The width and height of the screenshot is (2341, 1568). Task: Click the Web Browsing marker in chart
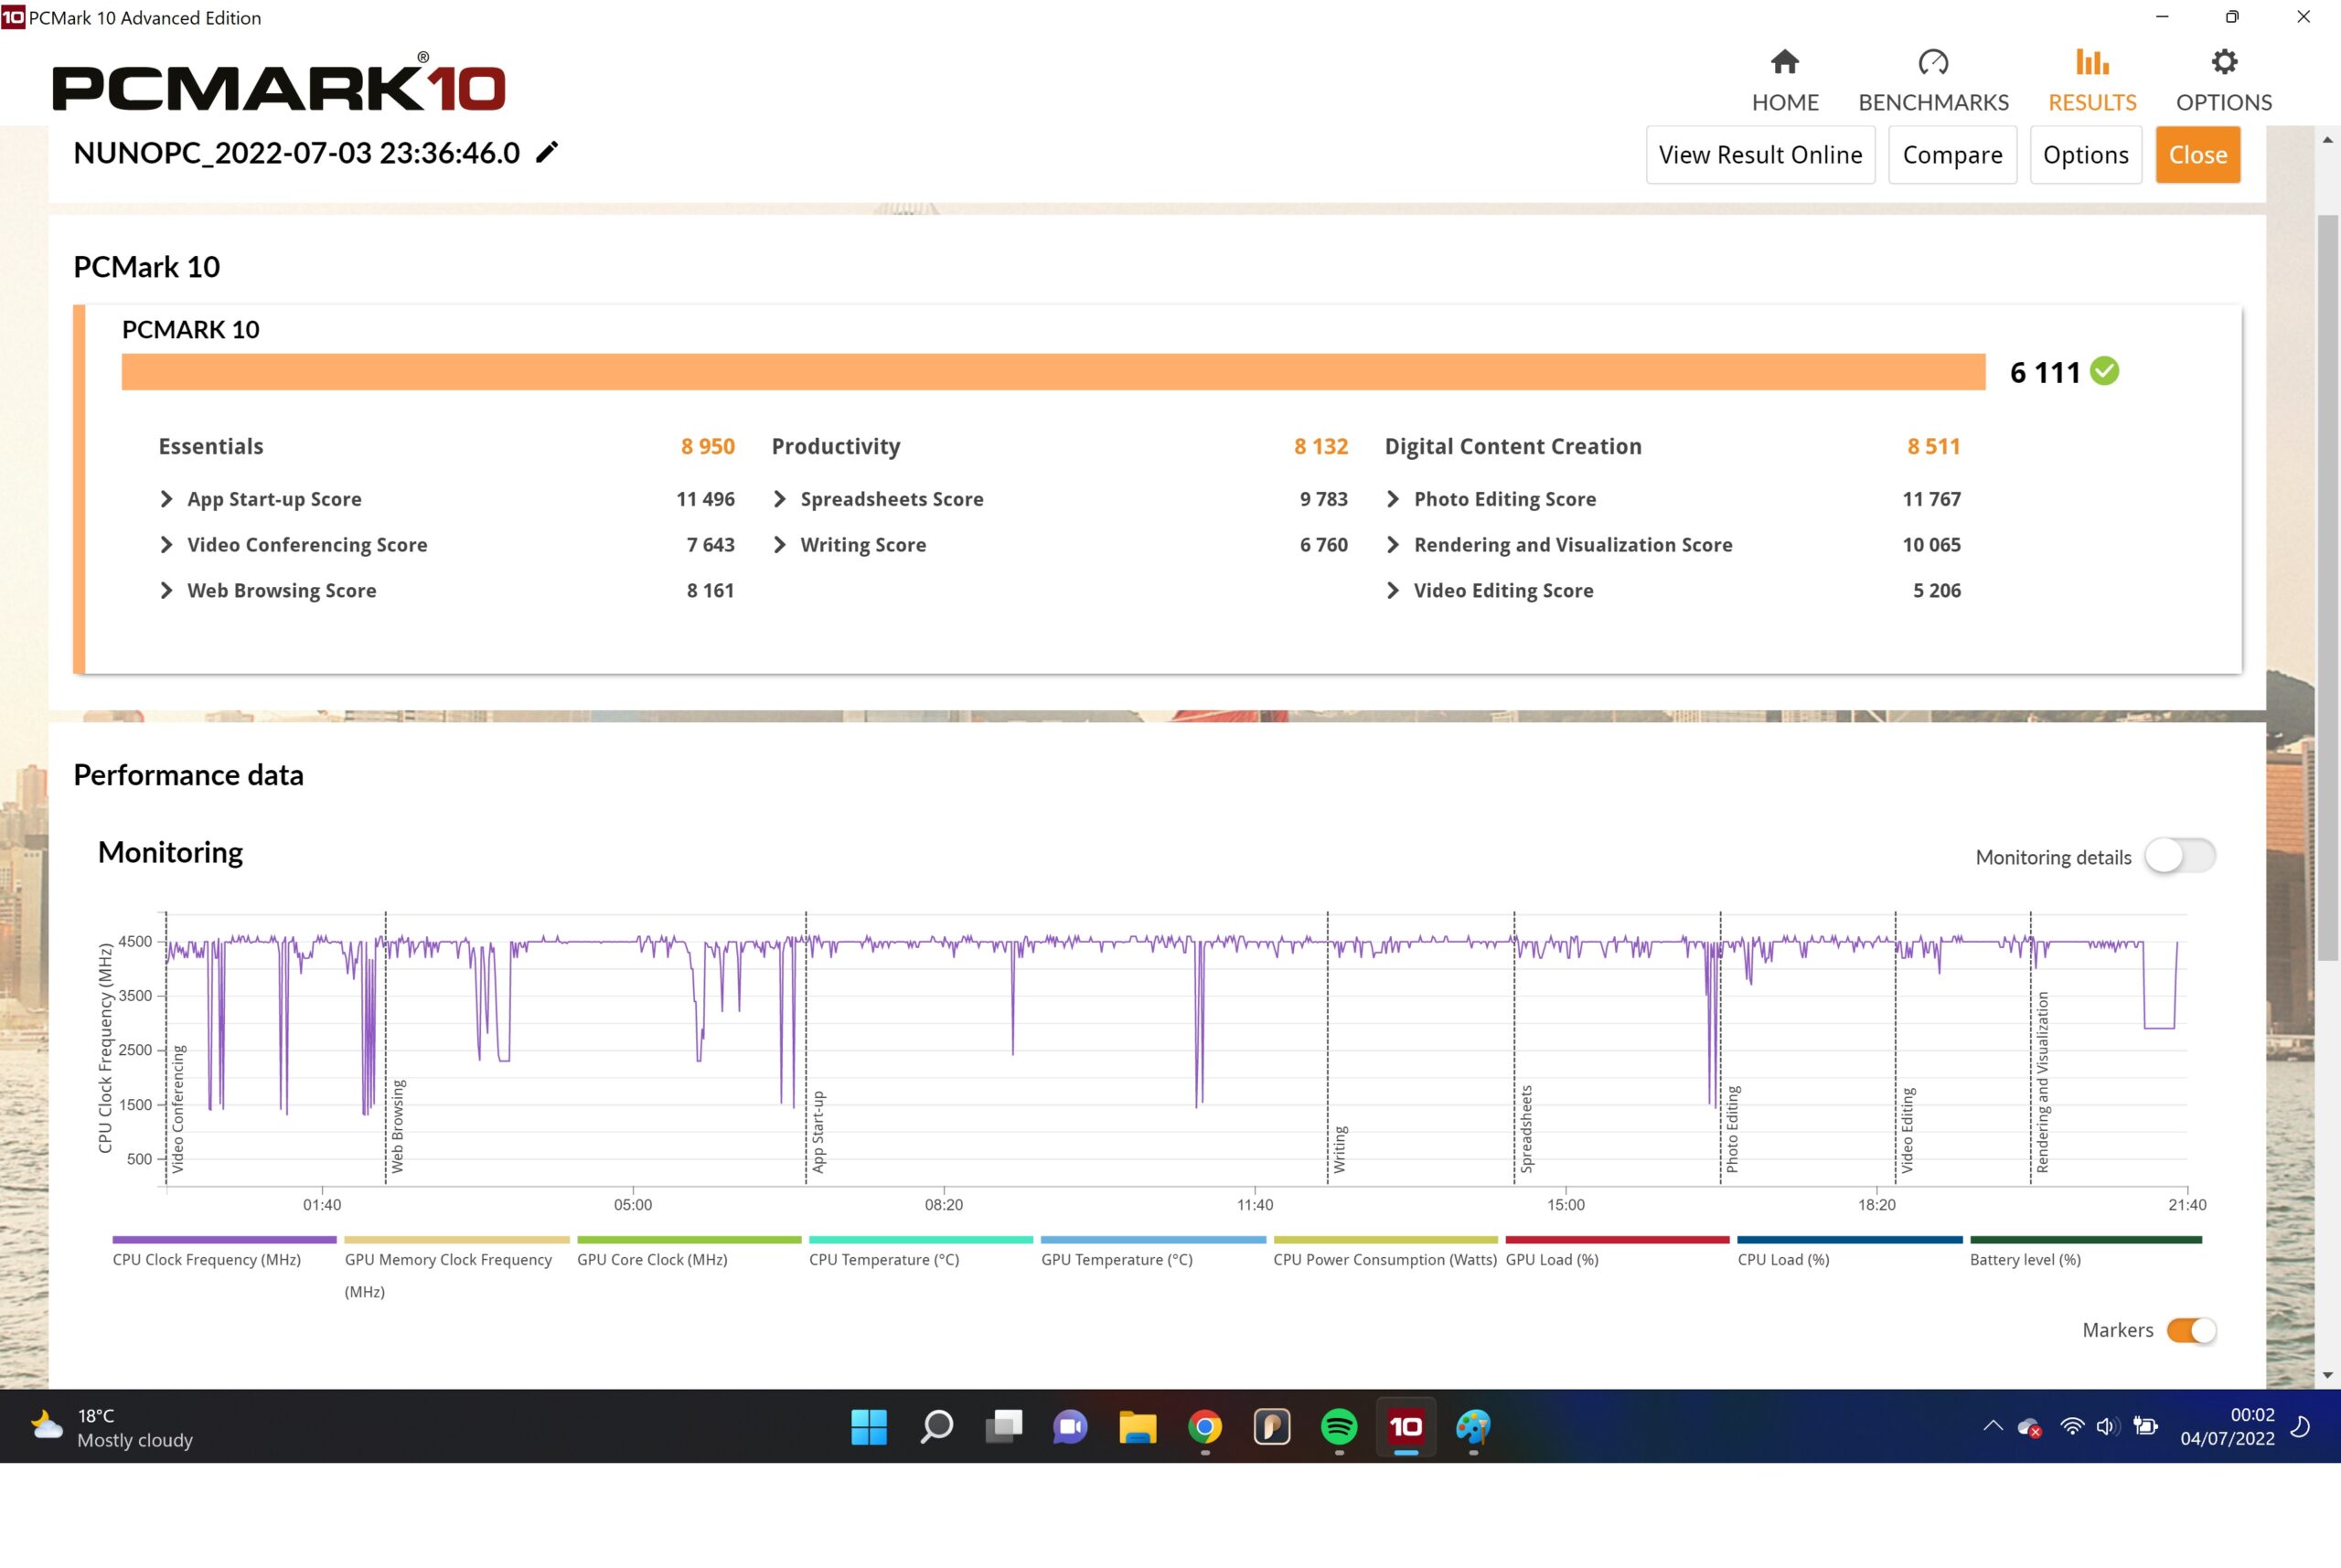coord(397,1126)
